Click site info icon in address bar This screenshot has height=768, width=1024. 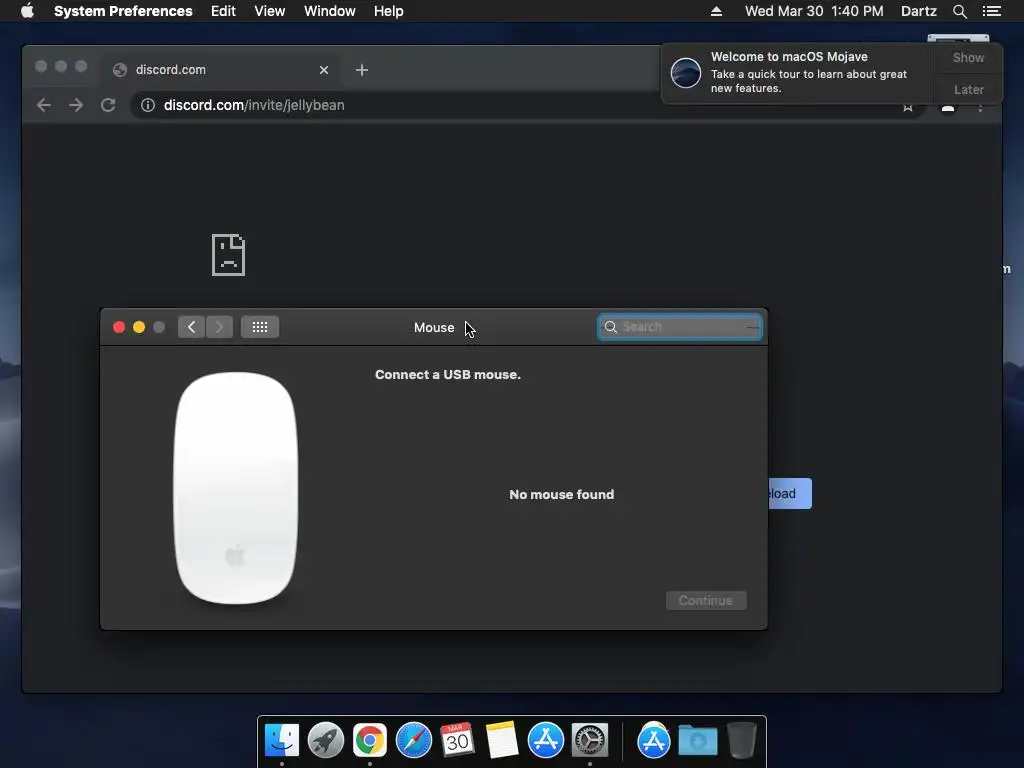148,105
